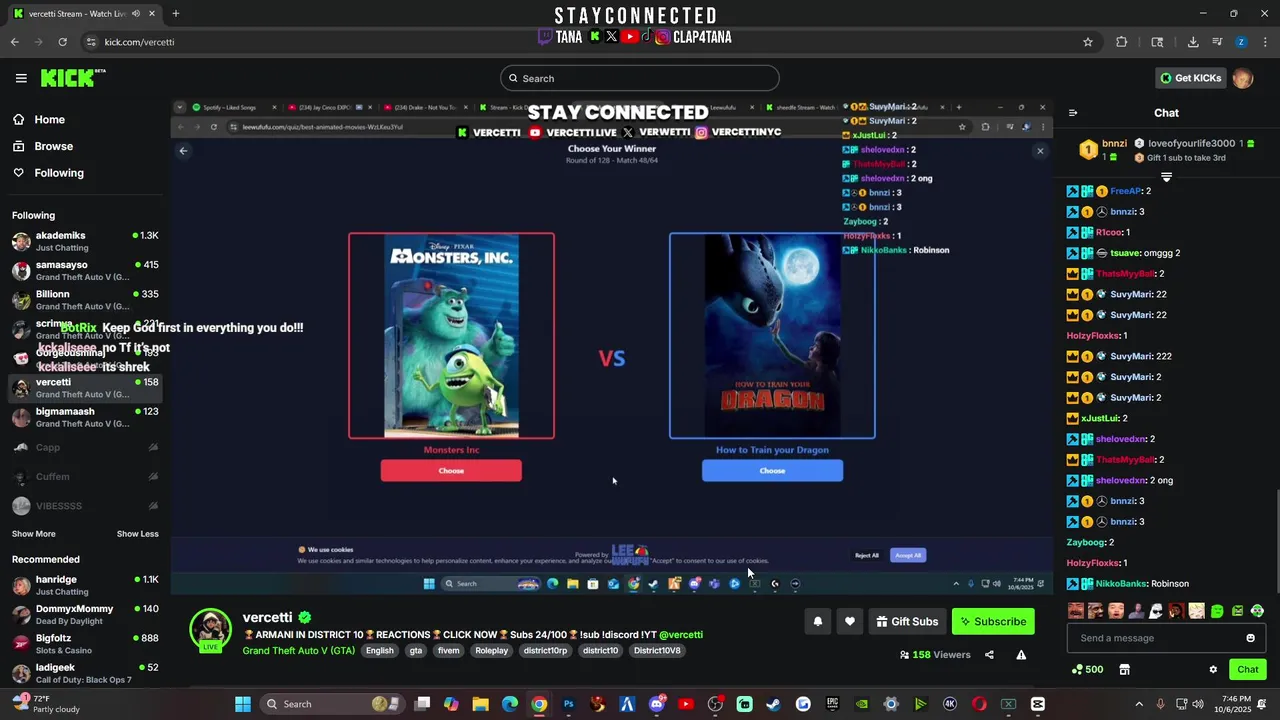
Task: Open DommyxMommy recommended channel
Action: point(85,614)
